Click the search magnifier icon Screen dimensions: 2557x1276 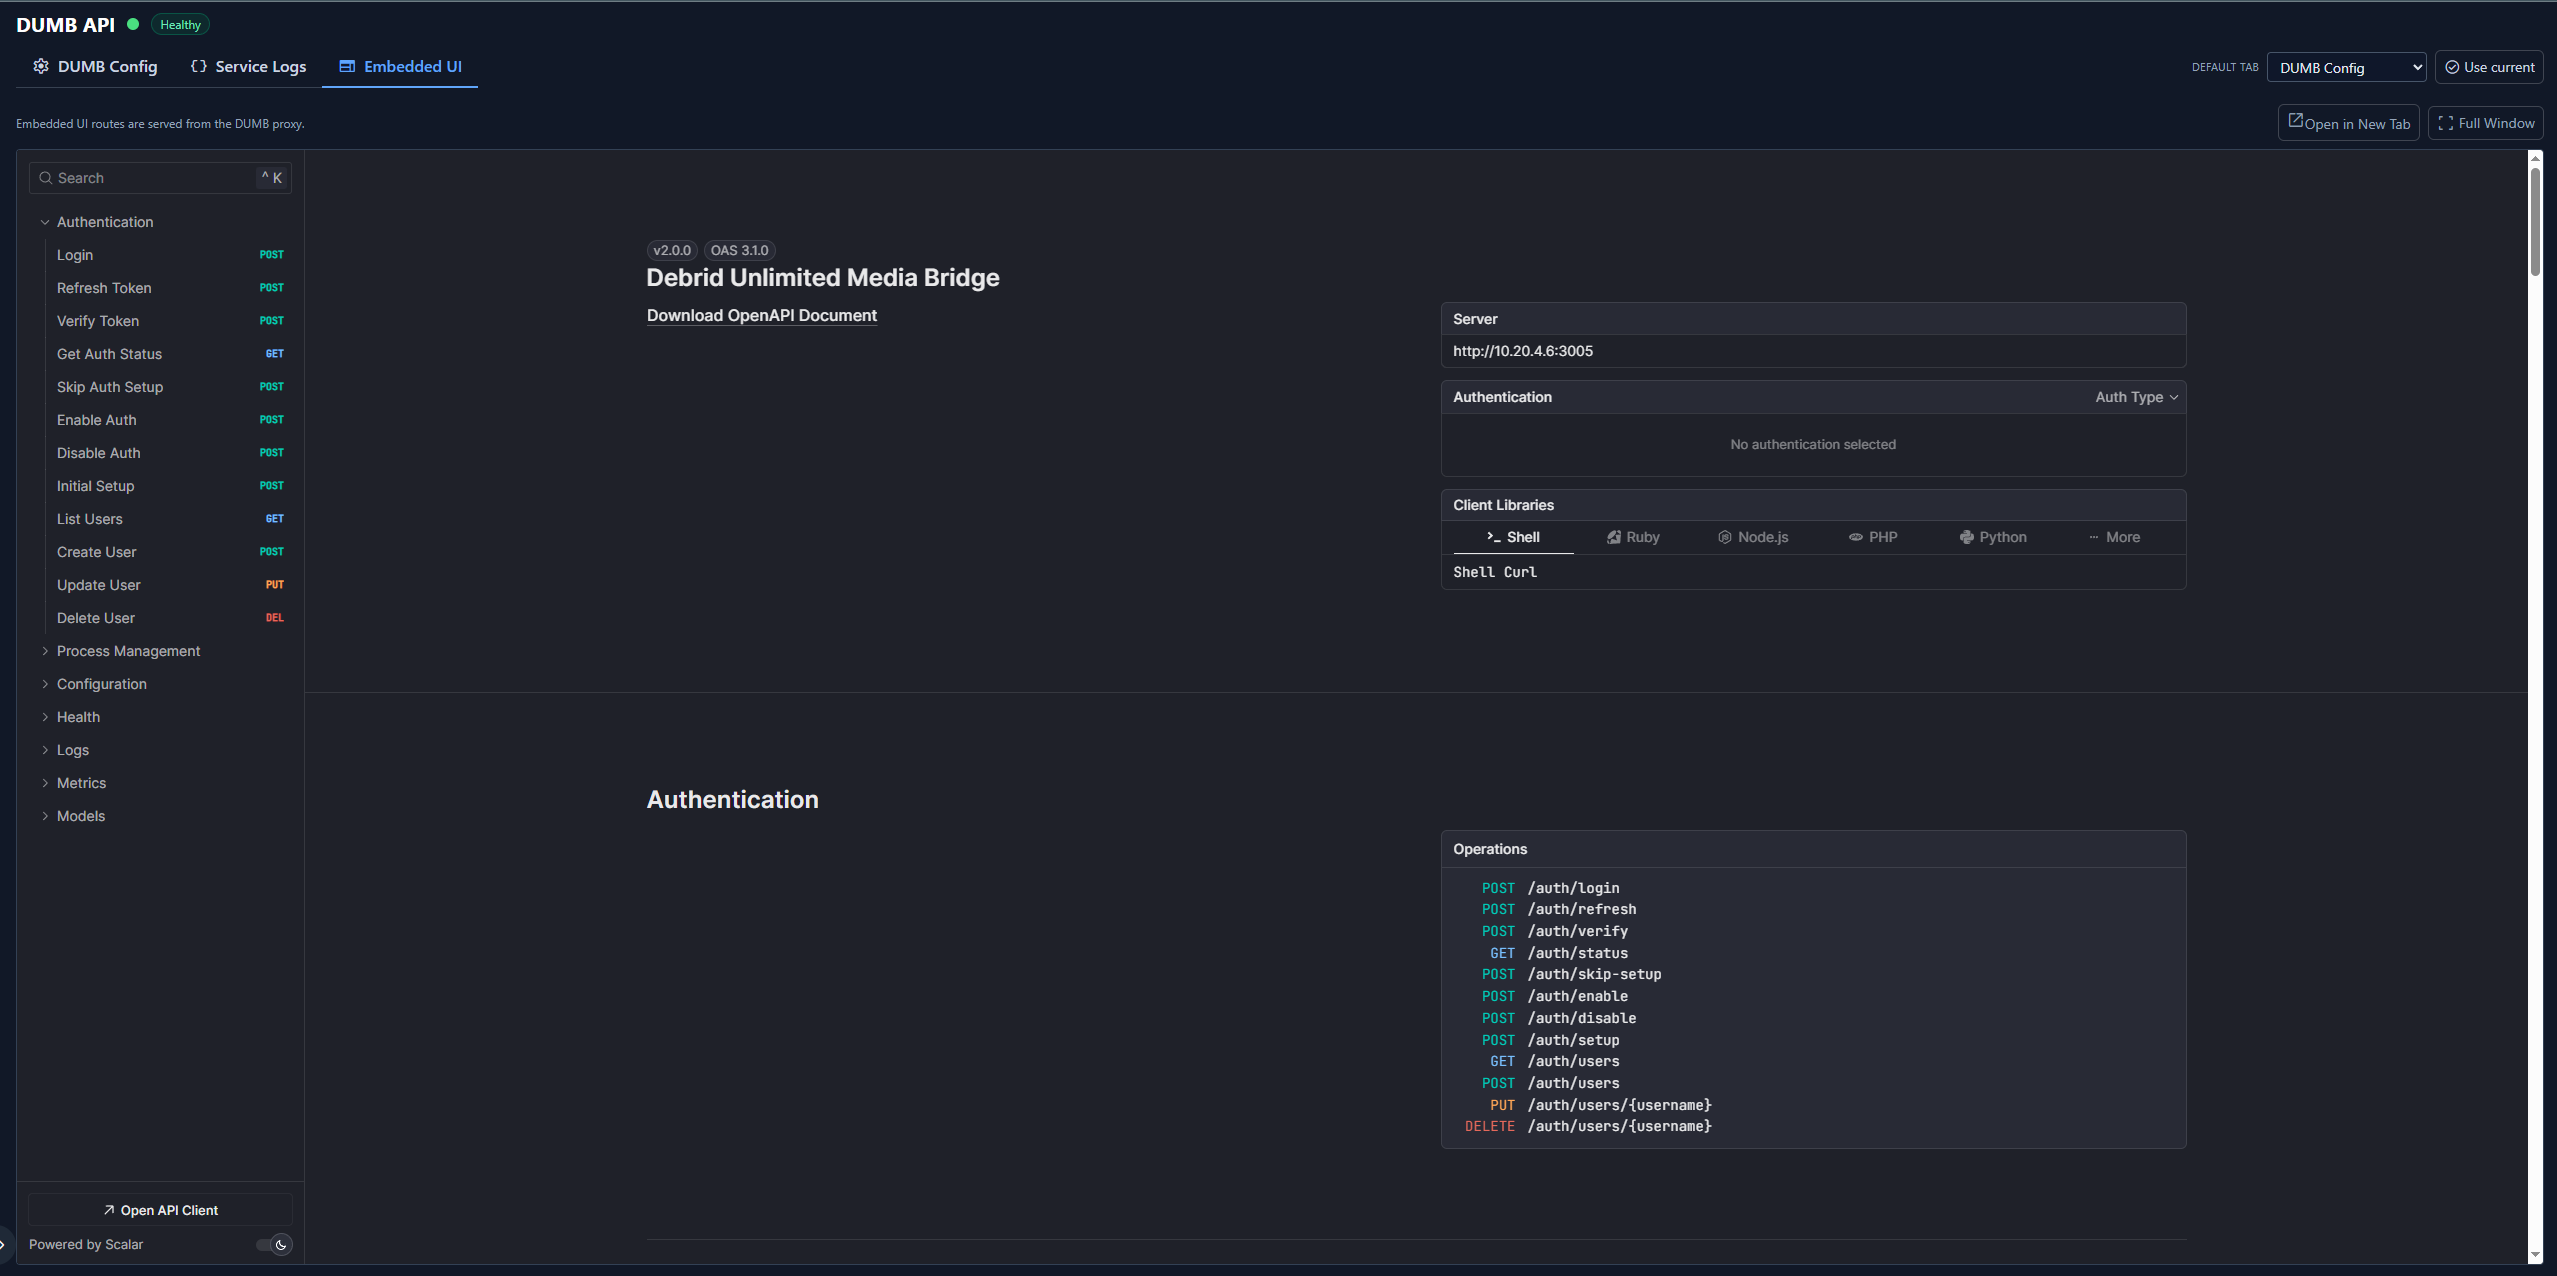46,177
